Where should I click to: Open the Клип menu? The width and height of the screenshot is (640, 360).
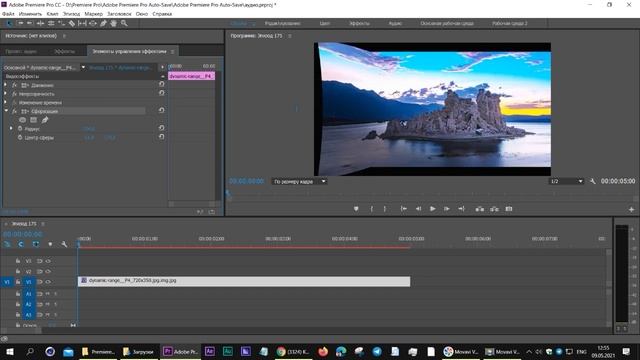[52, 14]
